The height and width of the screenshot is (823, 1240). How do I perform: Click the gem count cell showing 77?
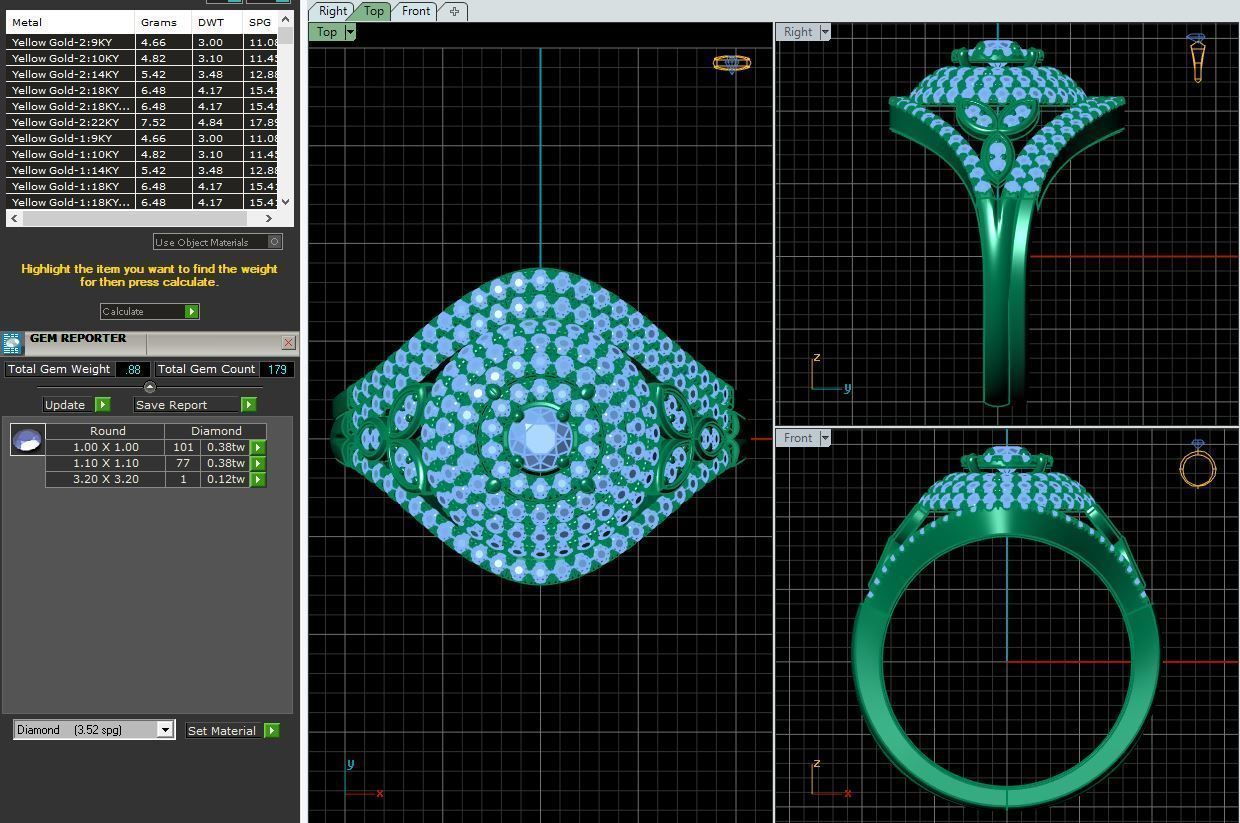point(184,464)
